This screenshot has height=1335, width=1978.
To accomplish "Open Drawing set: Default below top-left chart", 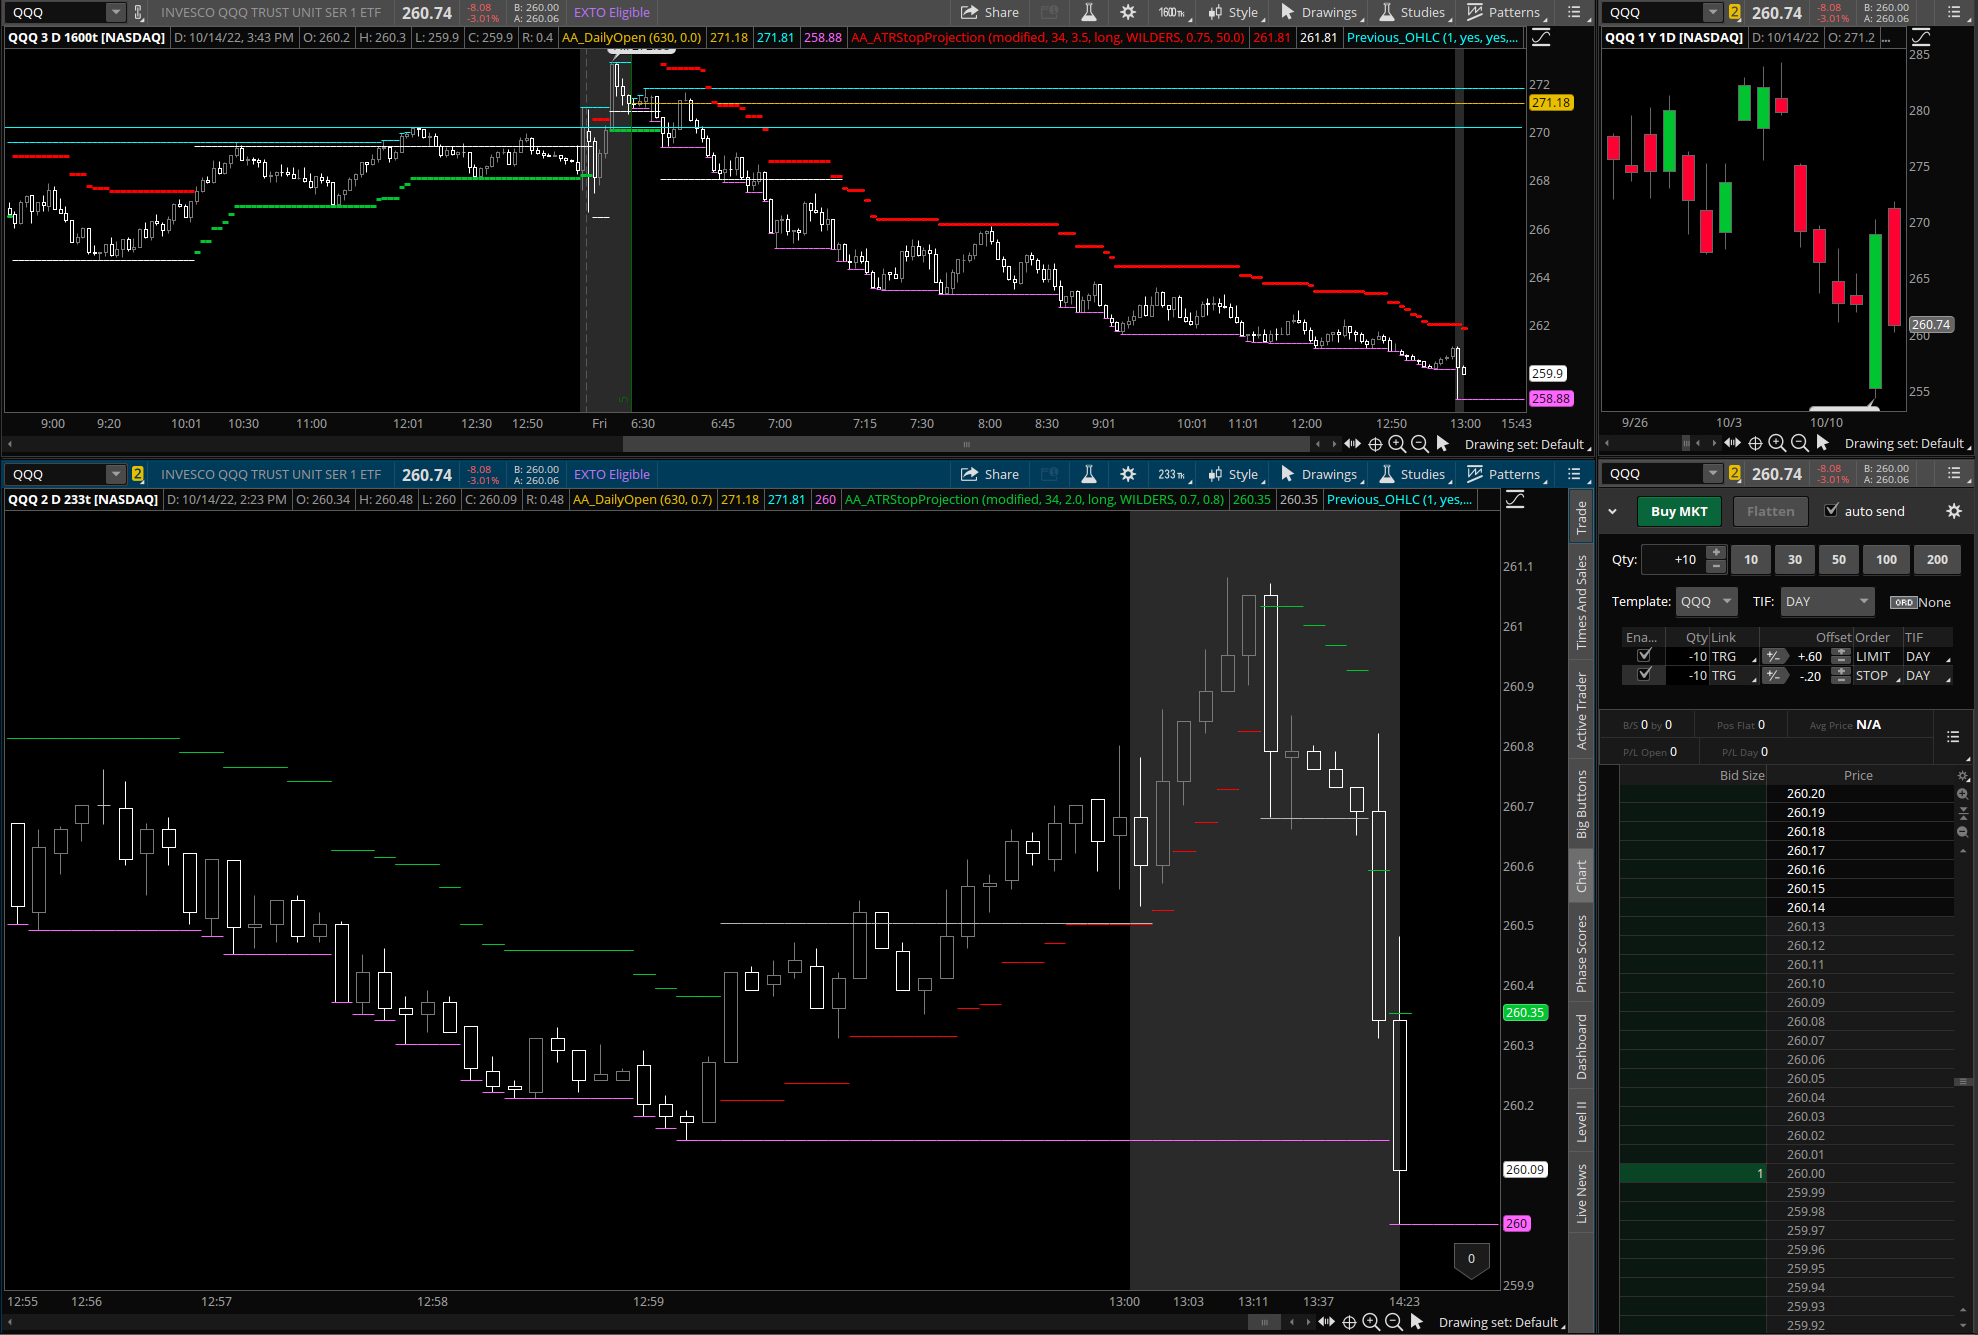I will (x=1527, y=444).
